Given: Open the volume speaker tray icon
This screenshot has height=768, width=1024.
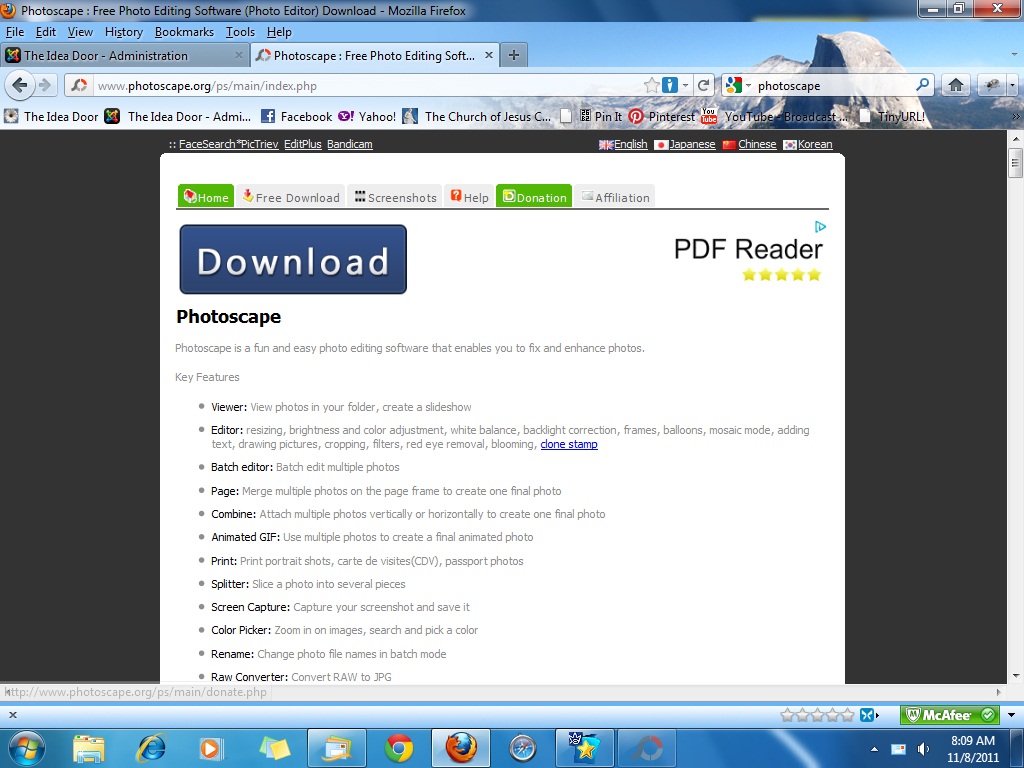Looking at the screenshot, I should click(x=923, y=749).
